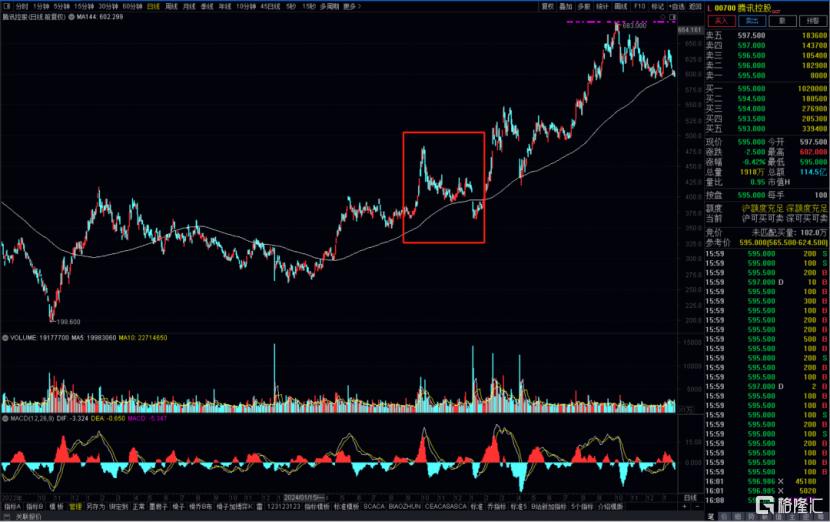This screenshot has height=522, width=830.
Task: Open the 复权 adjustment menu
Action: [547, 6]
